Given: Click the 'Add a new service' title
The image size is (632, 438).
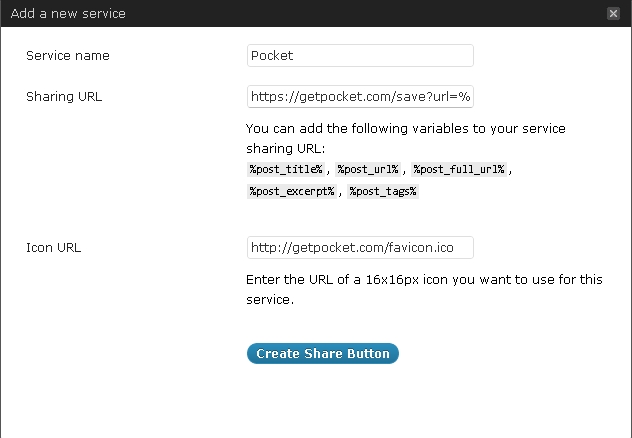Looking at the screenshot, I should [68, 13].
